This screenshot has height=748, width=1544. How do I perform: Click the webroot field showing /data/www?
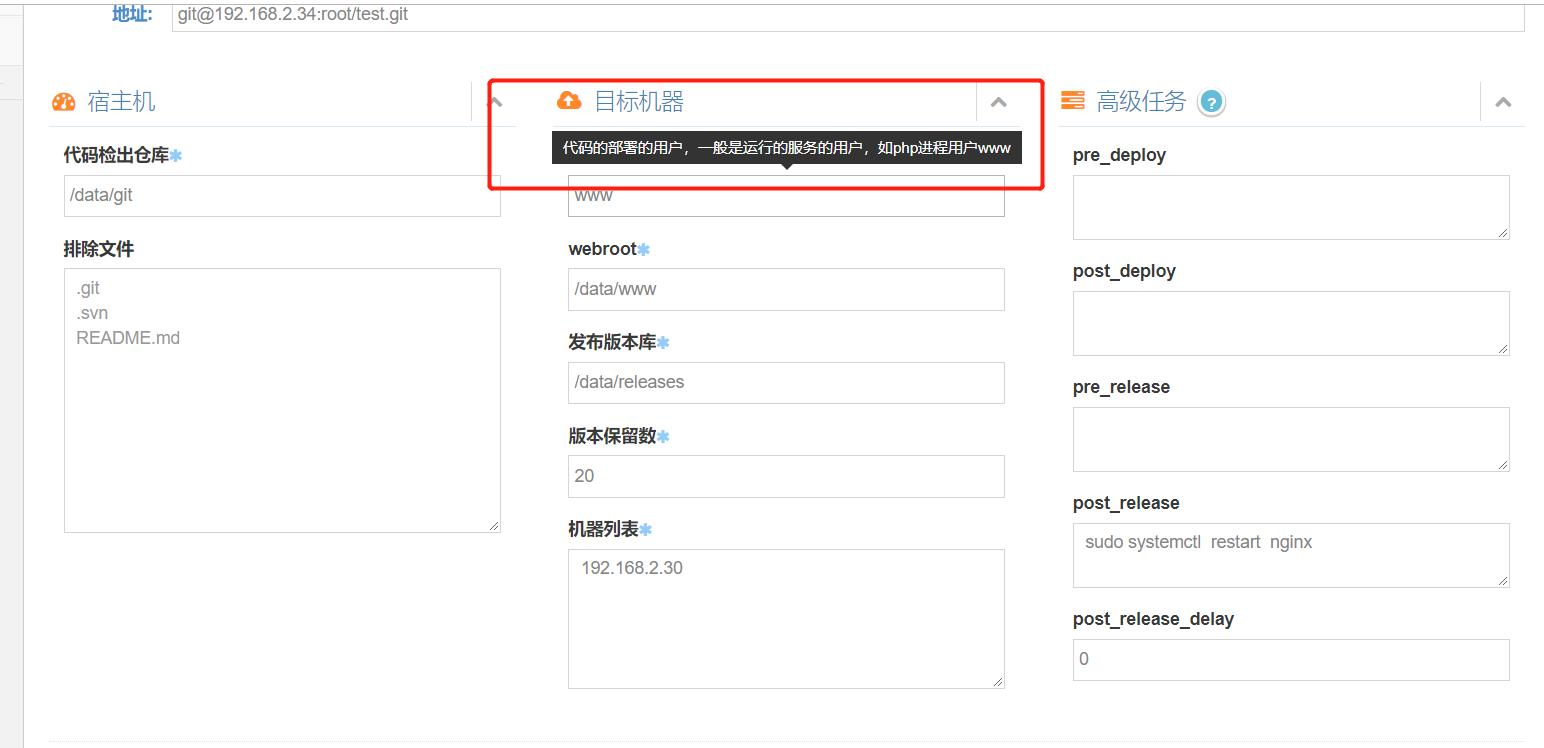point(785,289)
